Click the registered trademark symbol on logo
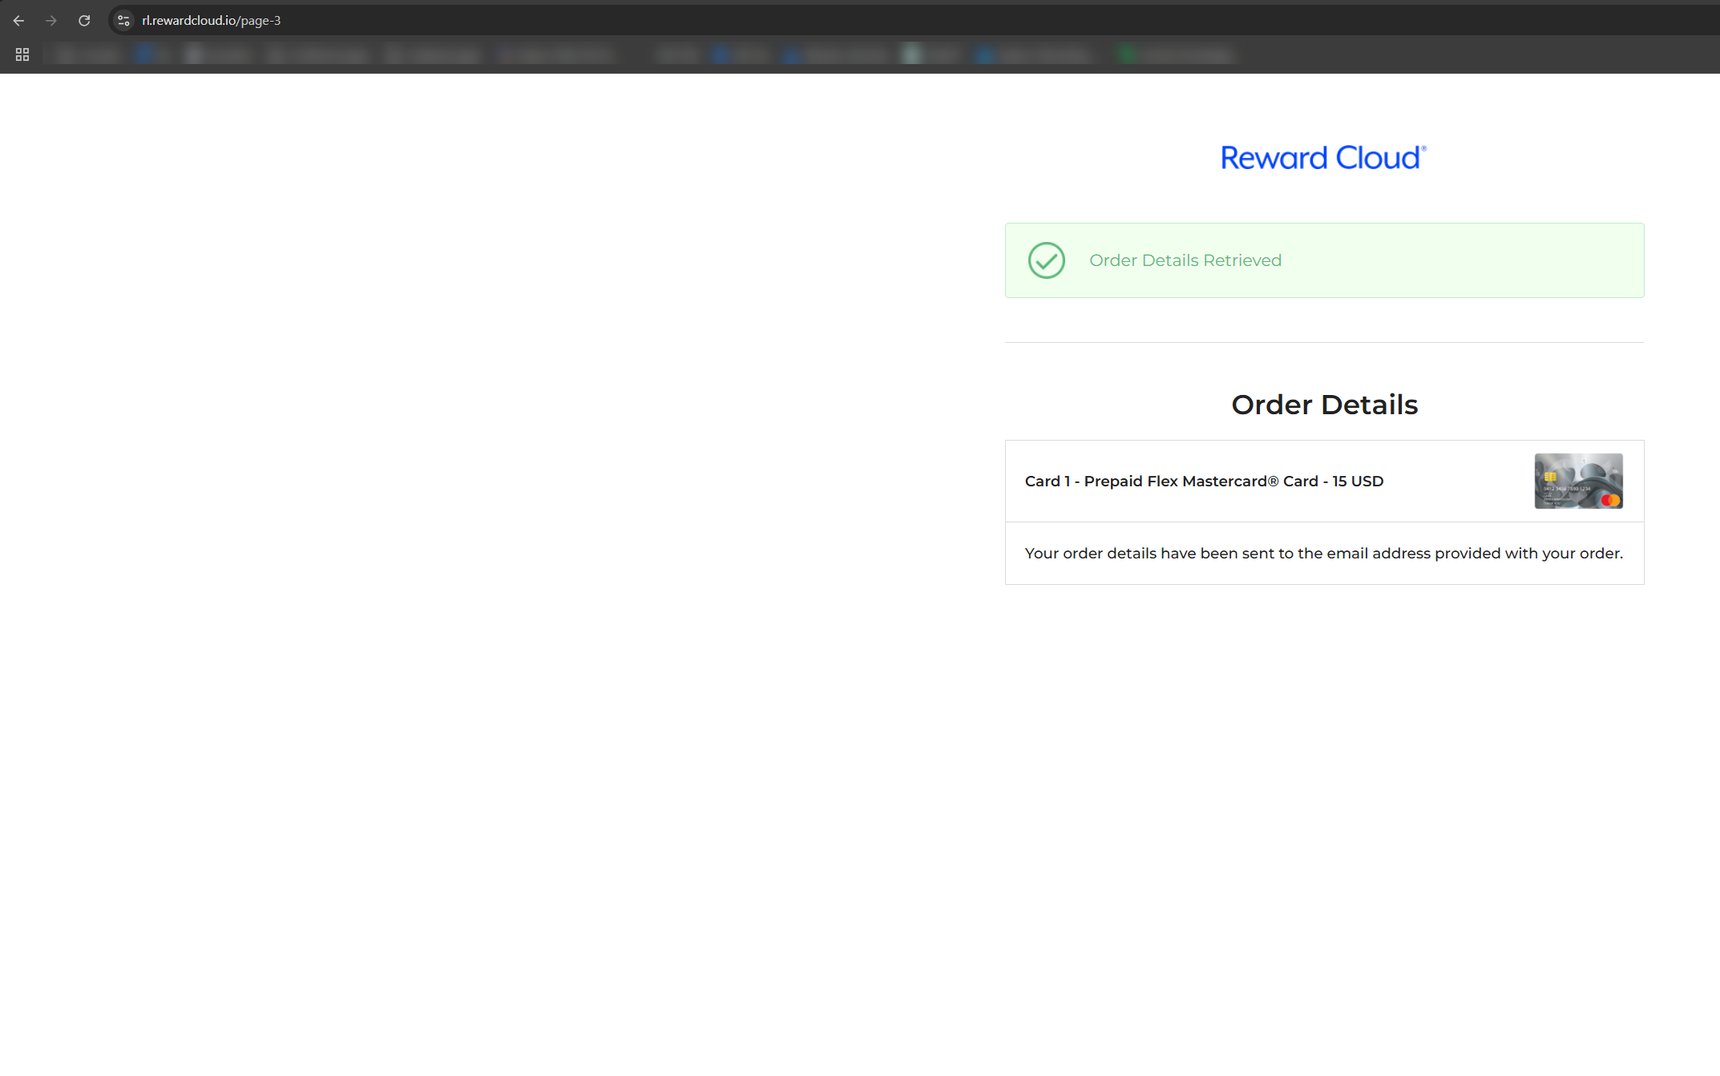The width and height of the screenshot is (1720, 1076). coord(1424,149)
